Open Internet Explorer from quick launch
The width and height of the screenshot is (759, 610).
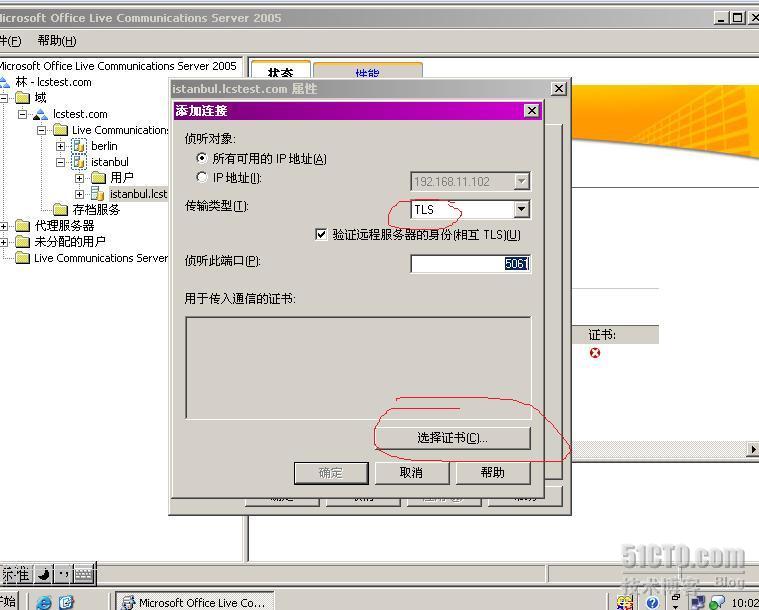[44, 602]
